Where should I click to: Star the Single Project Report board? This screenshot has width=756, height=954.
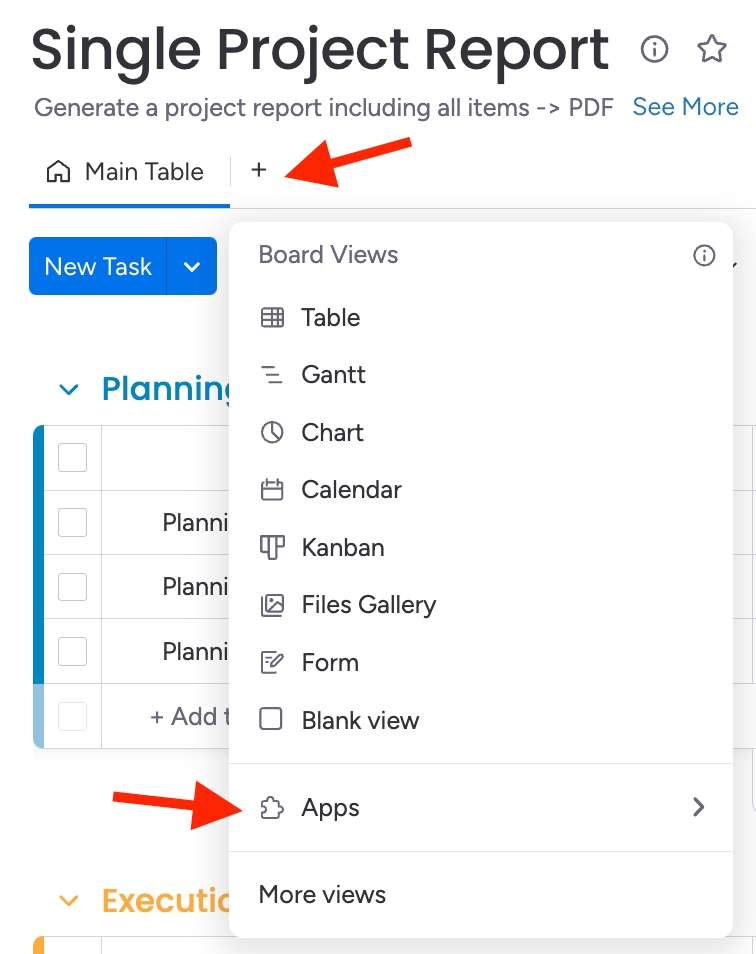[x=711, y=49]
